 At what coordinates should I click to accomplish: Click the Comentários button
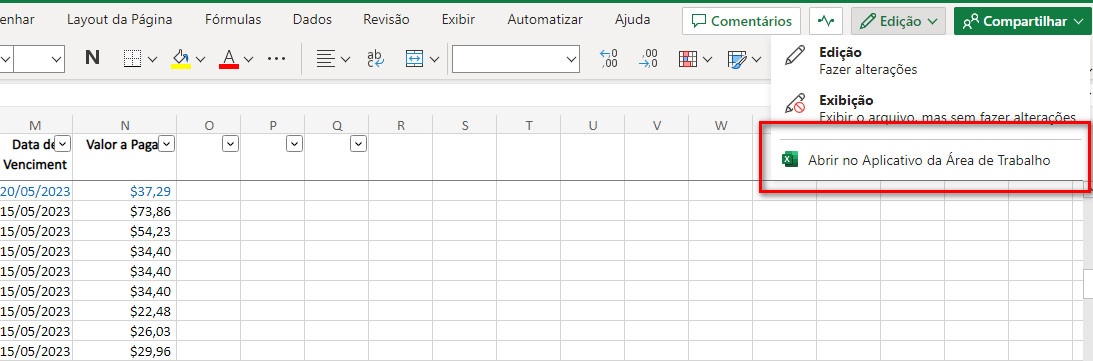coord(741,22)
